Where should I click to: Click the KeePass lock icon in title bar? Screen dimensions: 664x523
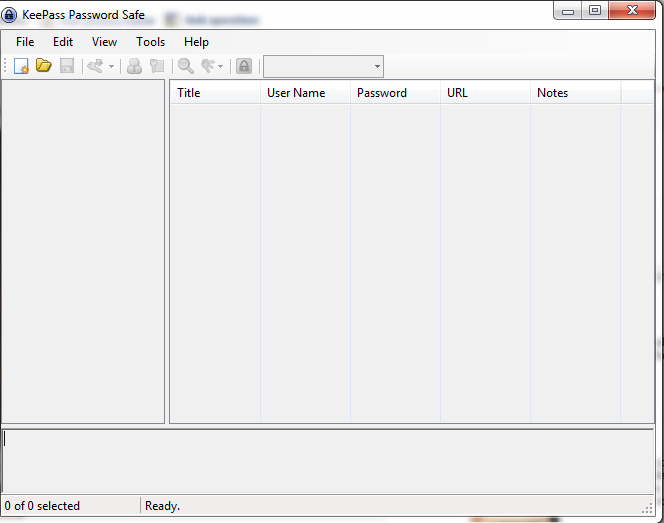(x=9, y=15)
